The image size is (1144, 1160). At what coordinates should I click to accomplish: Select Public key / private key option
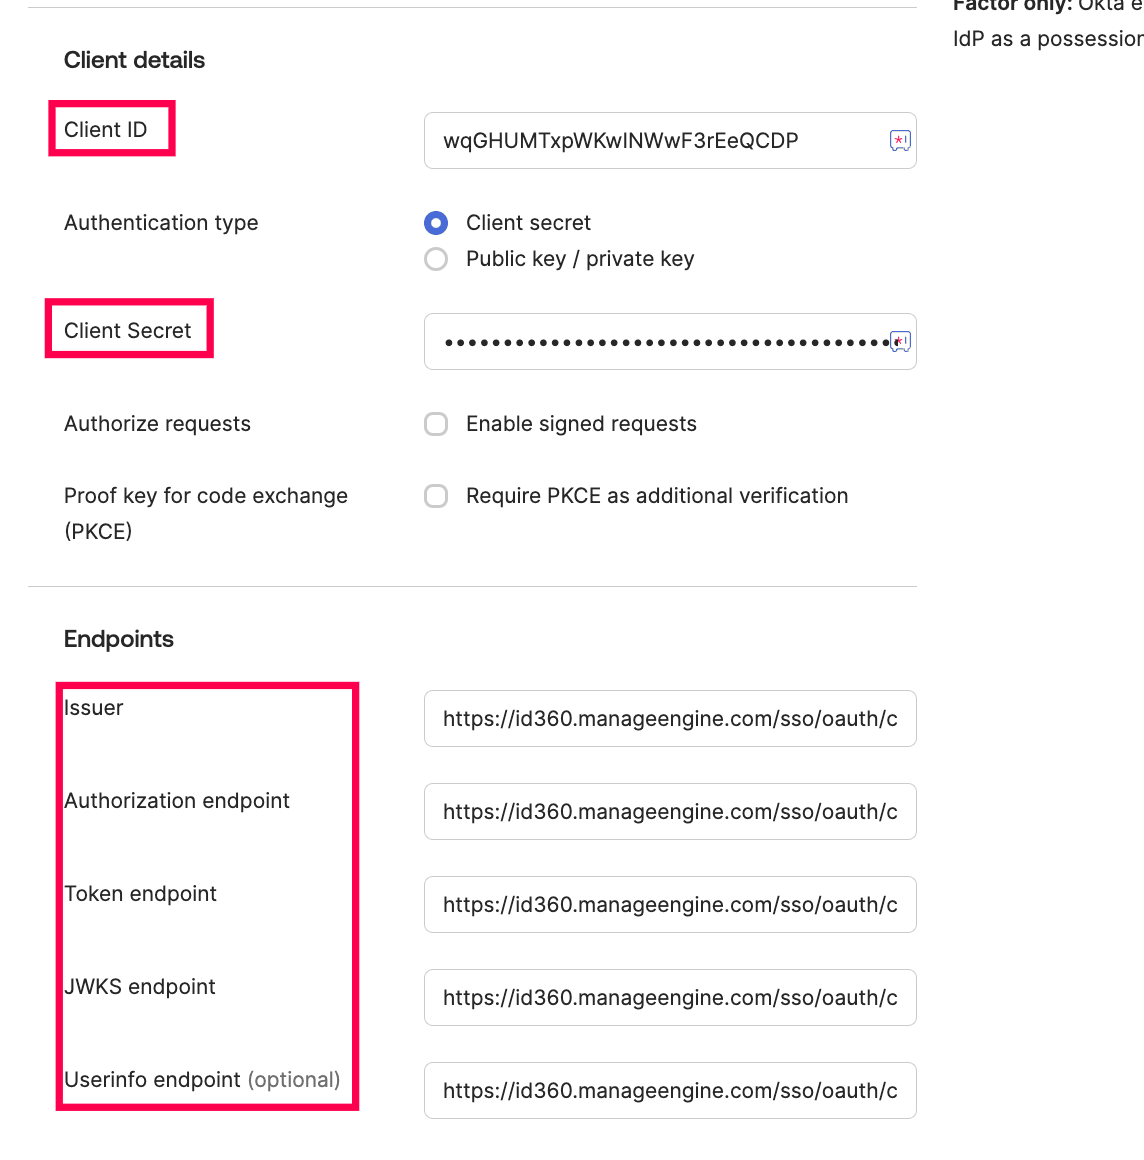click(436, 259)
